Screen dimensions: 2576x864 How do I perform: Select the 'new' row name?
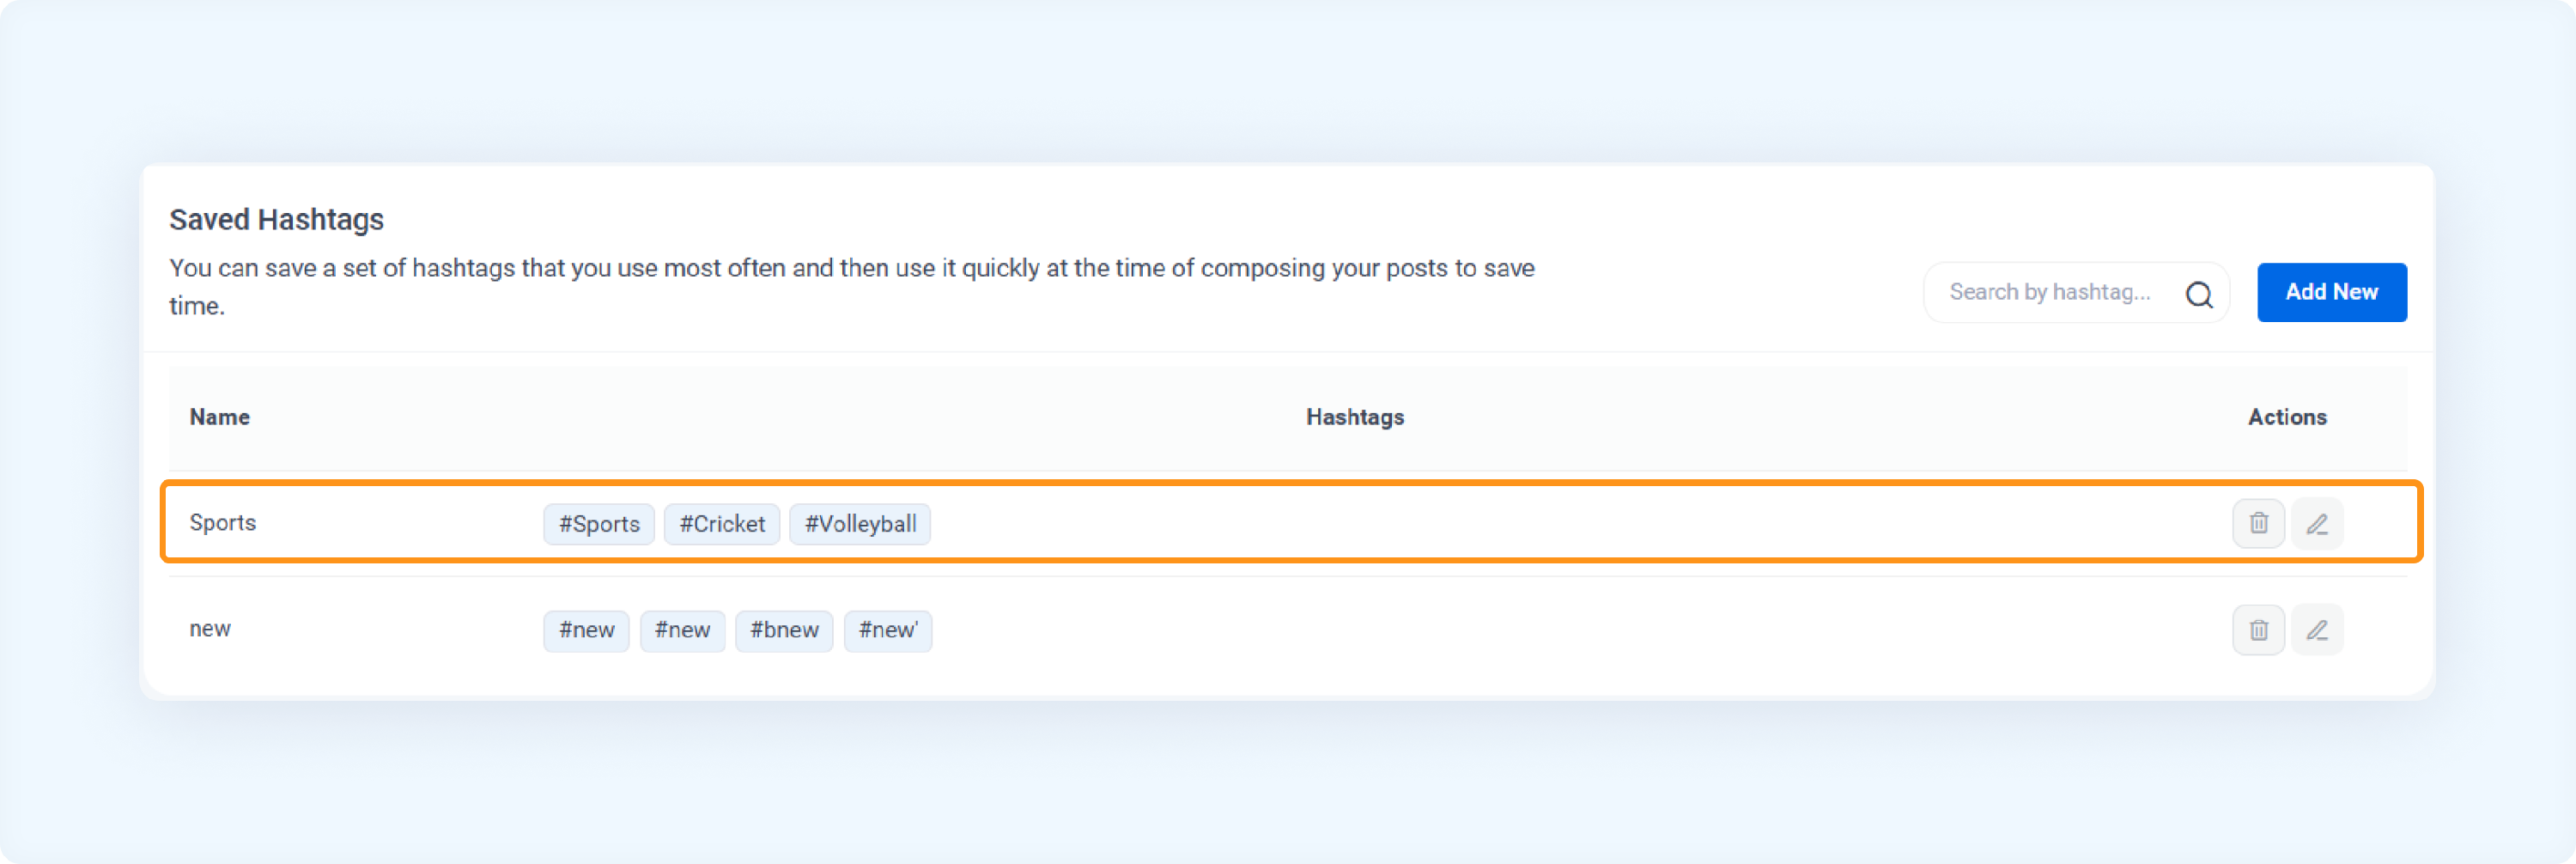(x=210, y=629)
